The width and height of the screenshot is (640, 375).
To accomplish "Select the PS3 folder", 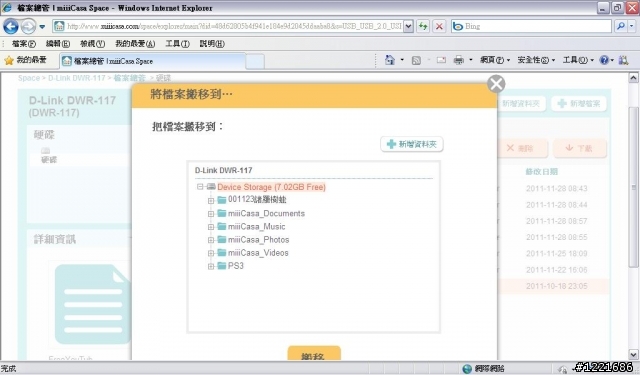I will tap(236, 266).
